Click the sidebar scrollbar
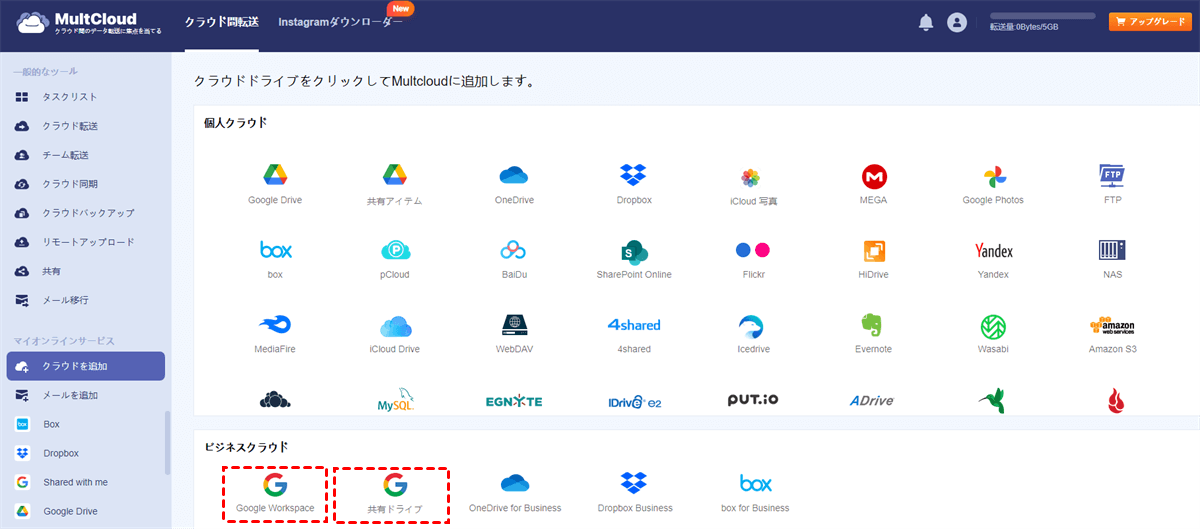1200x529 pixels. pos(168,443)
